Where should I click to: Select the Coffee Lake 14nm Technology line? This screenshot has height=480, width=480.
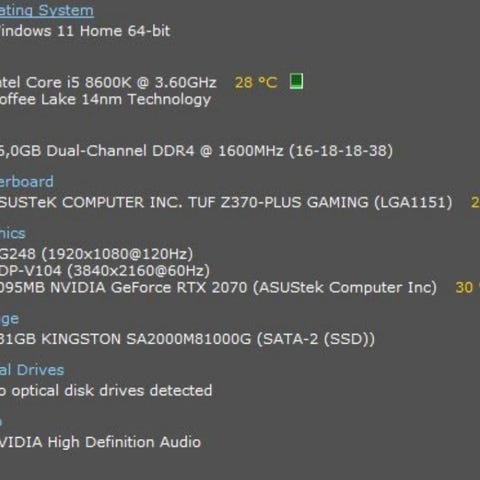click(105, 100)
